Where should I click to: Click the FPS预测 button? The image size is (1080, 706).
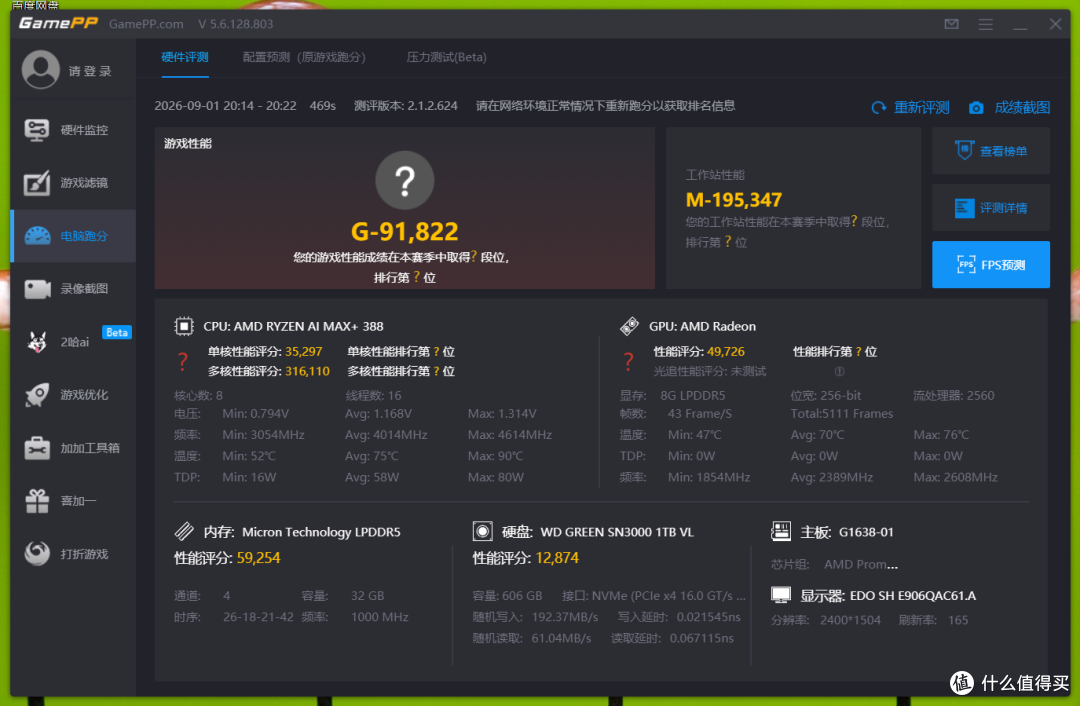click(991, 264)
